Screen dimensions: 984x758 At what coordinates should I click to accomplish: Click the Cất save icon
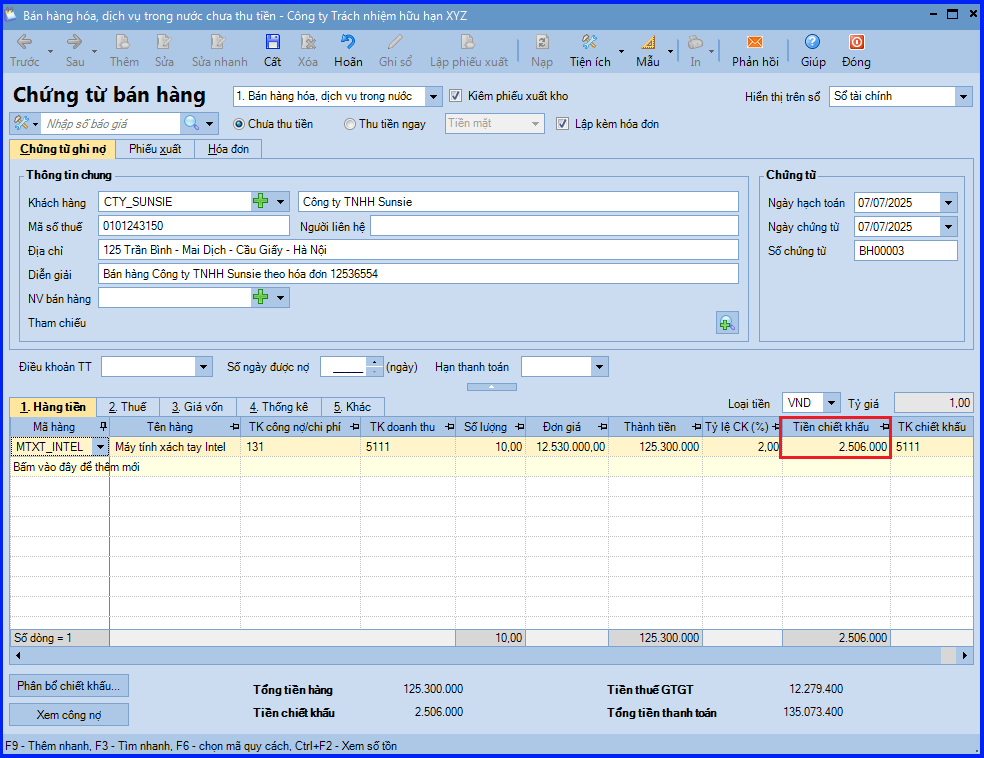(272, 42)
